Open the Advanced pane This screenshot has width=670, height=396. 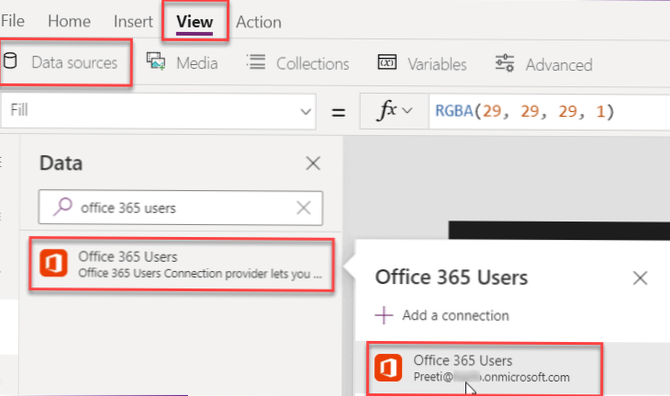point(559,65)
